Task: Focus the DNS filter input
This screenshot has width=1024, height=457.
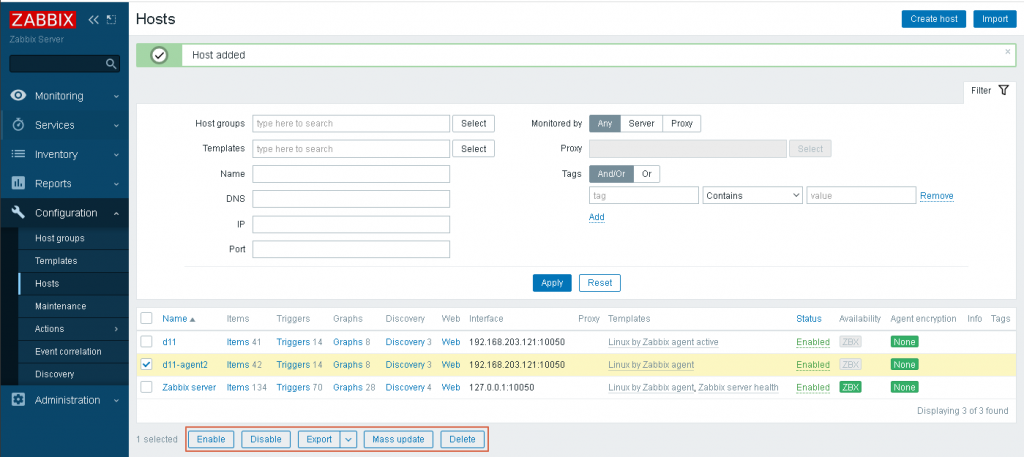Action: click(x=351, y=199)
